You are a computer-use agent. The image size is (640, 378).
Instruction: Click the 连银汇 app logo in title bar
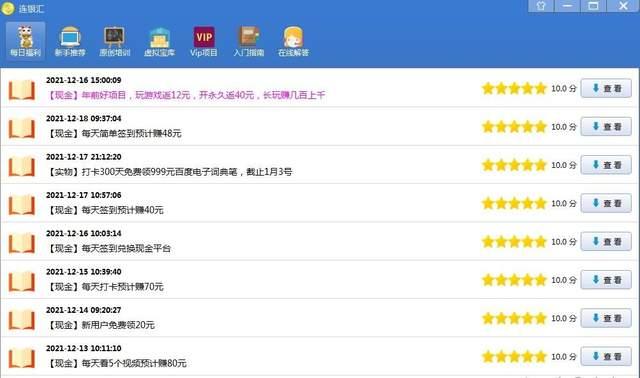[x=7, y=8]
